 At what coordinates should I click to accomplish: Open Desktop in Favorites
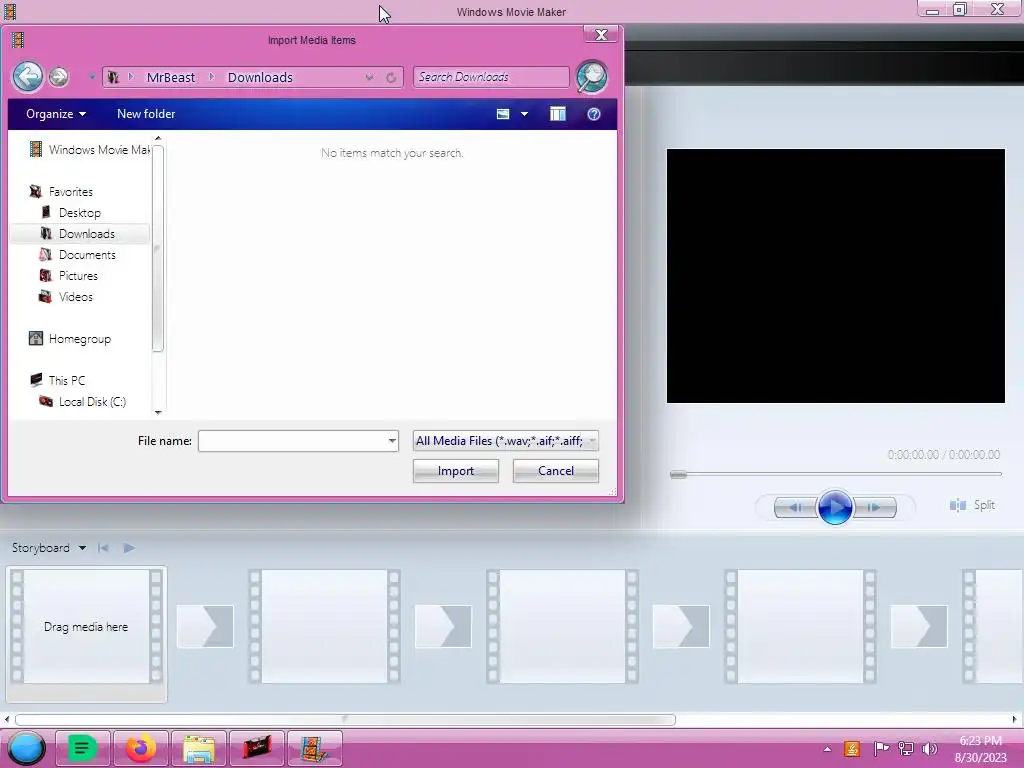(x=71, y=212)
